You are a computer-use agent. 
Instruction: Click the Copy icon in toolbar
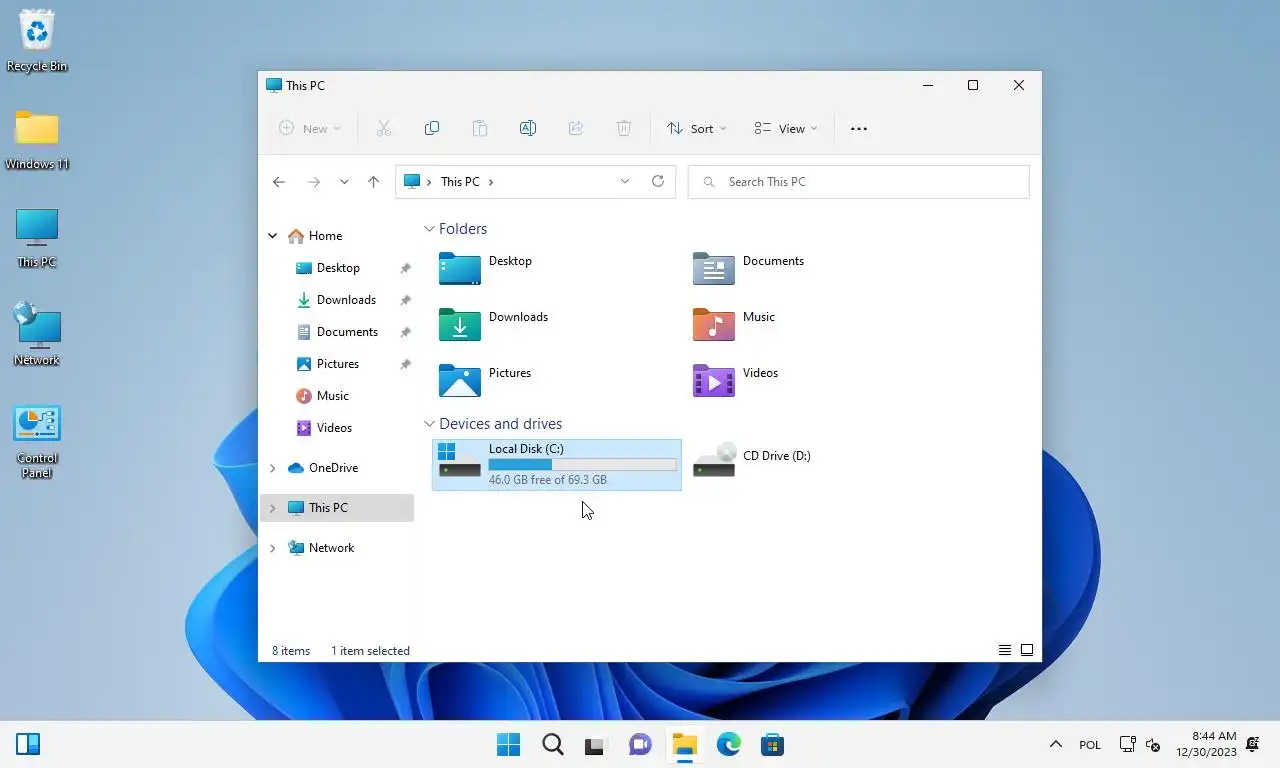pyautogui.click(x=432, y=128)
